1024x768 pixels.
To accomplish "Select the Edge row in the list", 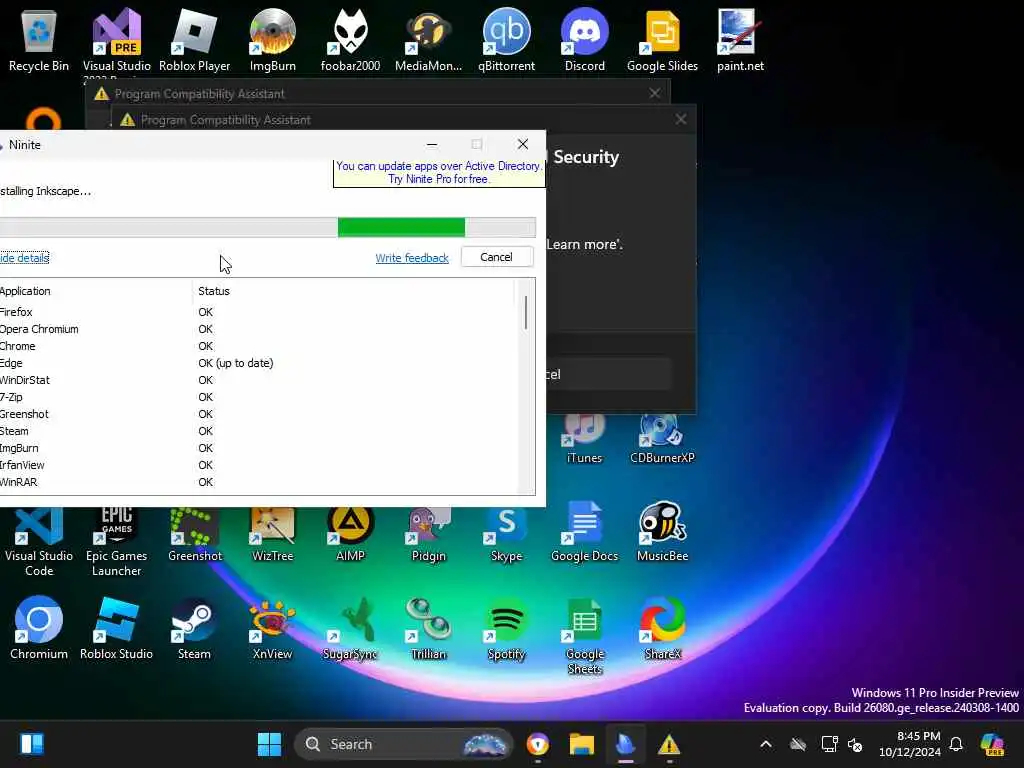I will point(257,363).
